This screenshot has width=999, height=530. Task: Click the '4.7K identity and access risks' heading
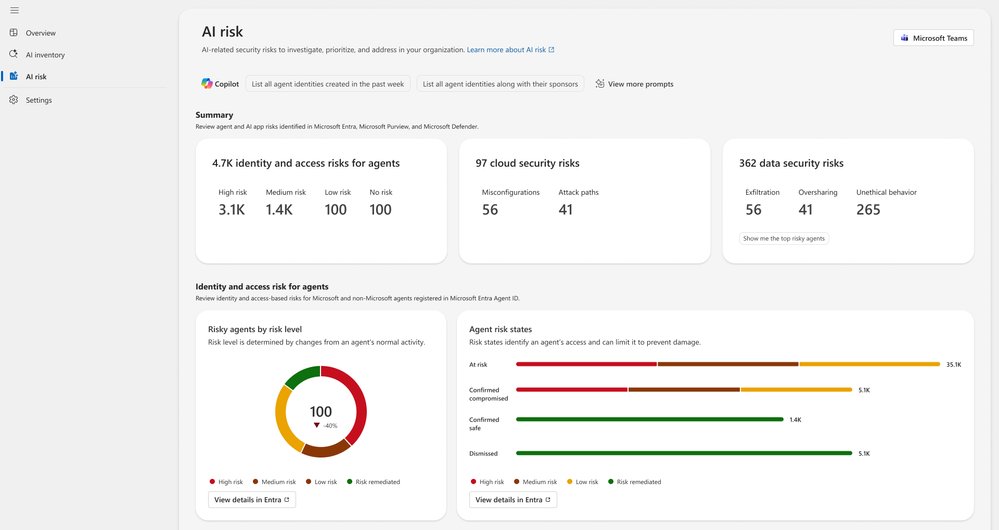(x=306, y=163)
